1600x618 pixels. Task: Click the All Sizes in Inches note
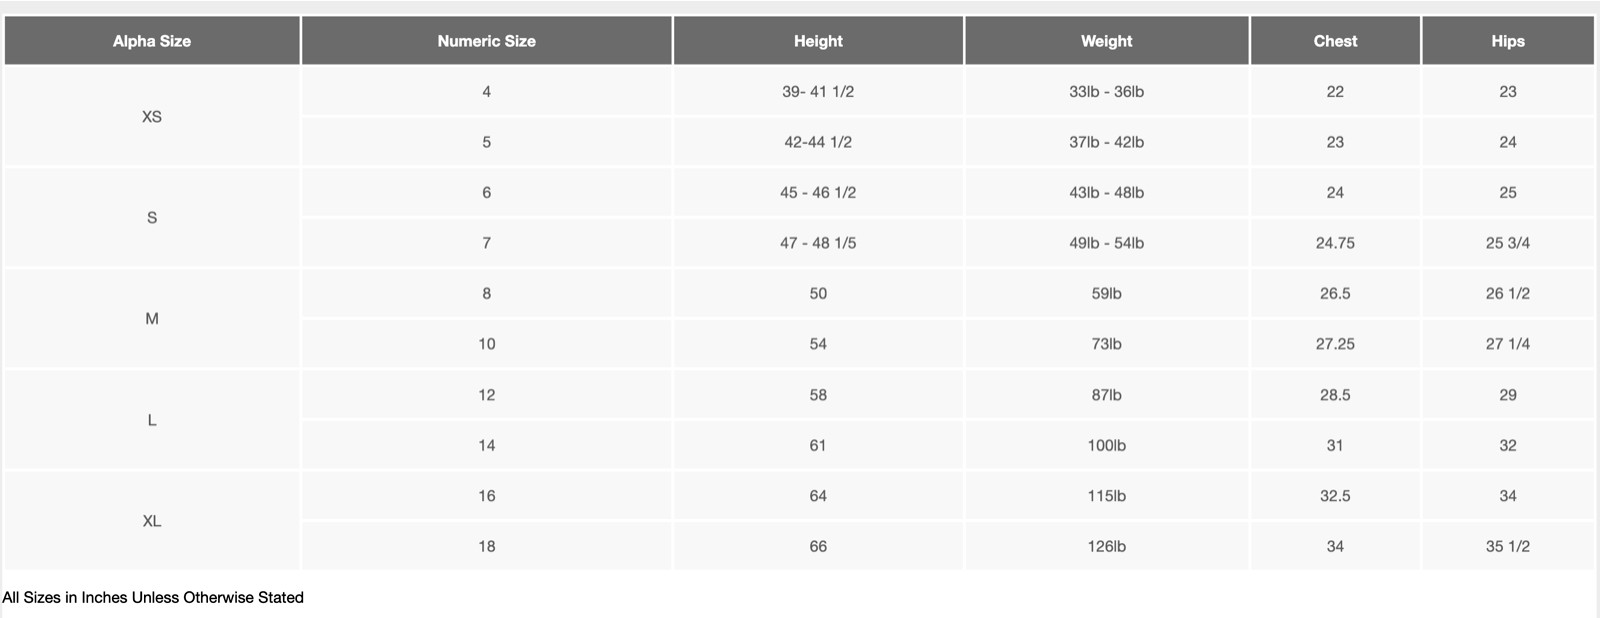click(153, 597)
